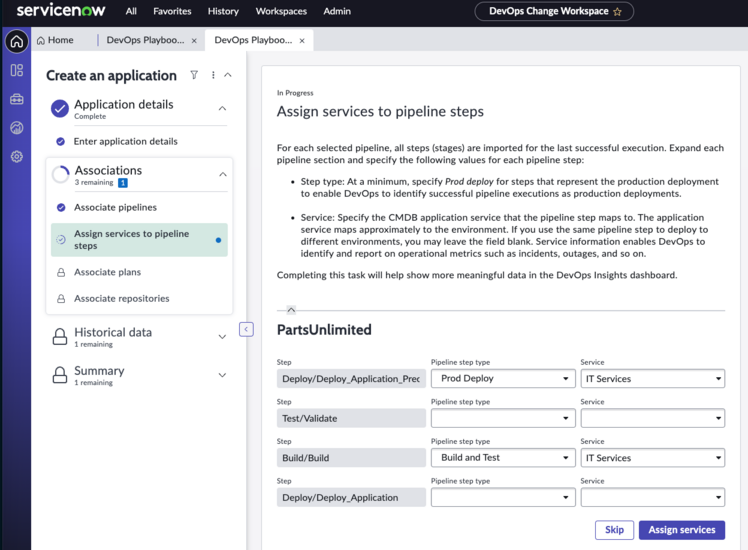Open Pipeline step type dropdown showing Prod Deploy

(503, 379)
